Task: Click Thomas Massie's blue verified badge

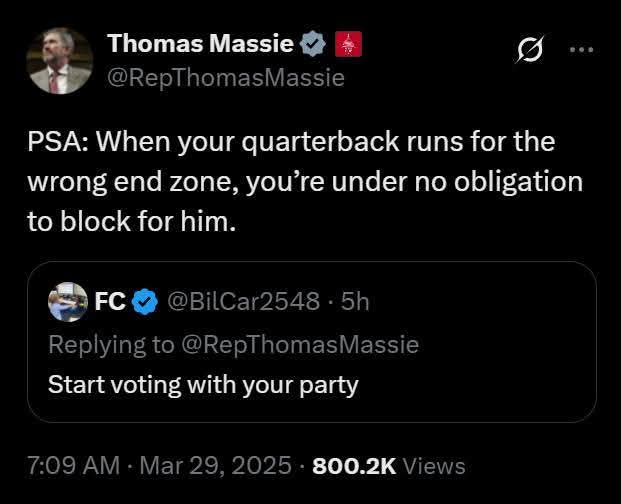Action: point(313,44)
